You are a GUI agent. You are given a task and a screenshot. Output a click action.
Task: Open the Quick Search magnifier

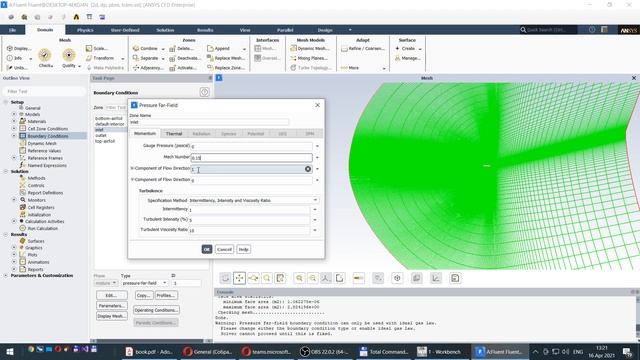(523, 30)
